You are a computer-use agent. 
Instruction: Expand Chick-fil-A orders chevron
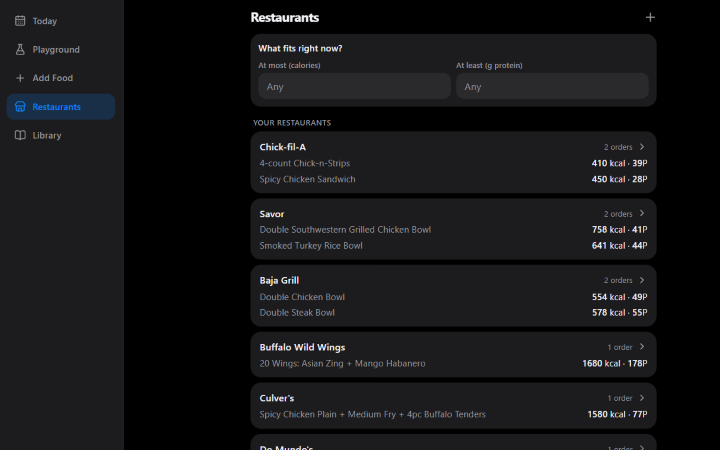coord(642,146)
